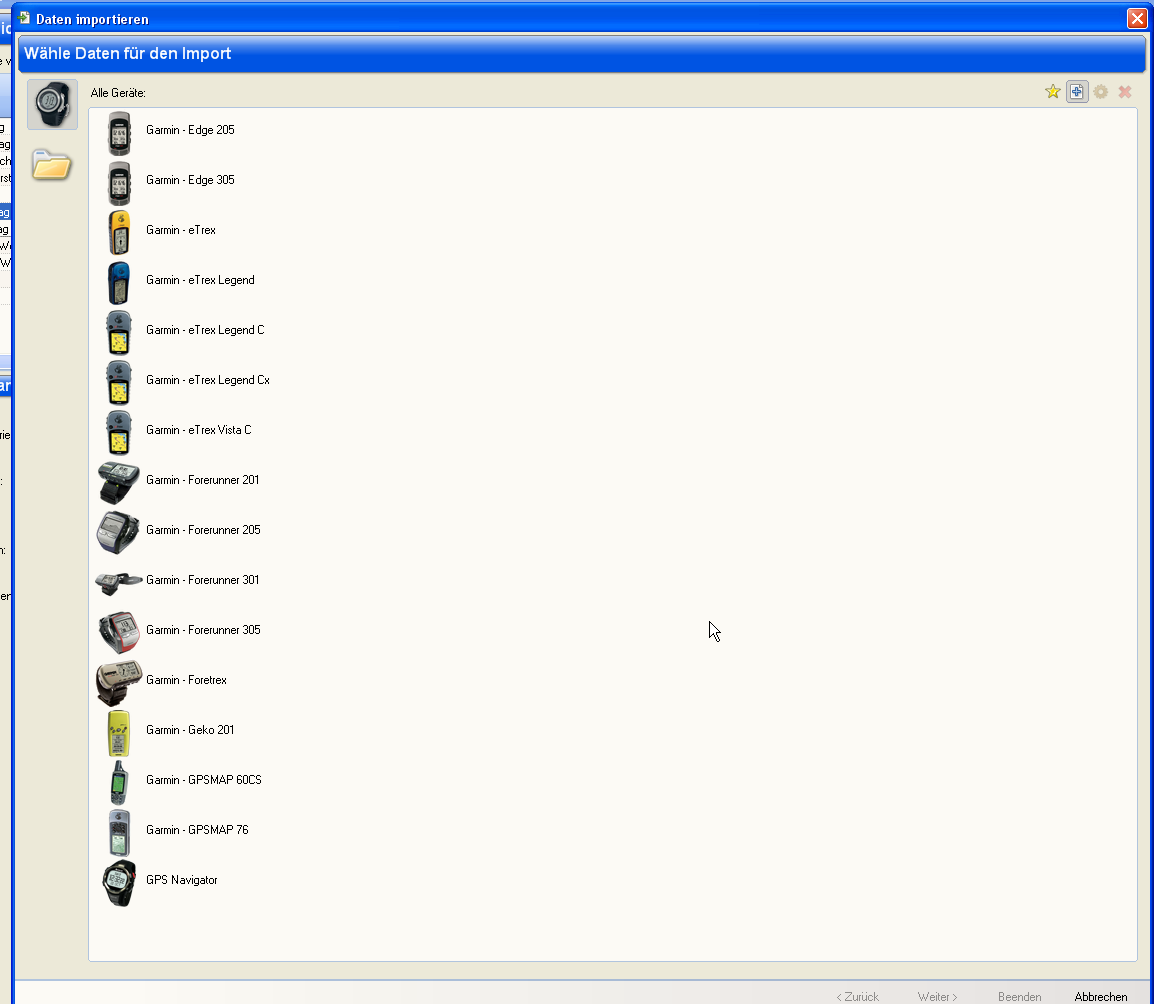The height and width of the screenshot is (1004, 1154).
Task: Select the device import source watch icon
Action: tap(52, 104)
